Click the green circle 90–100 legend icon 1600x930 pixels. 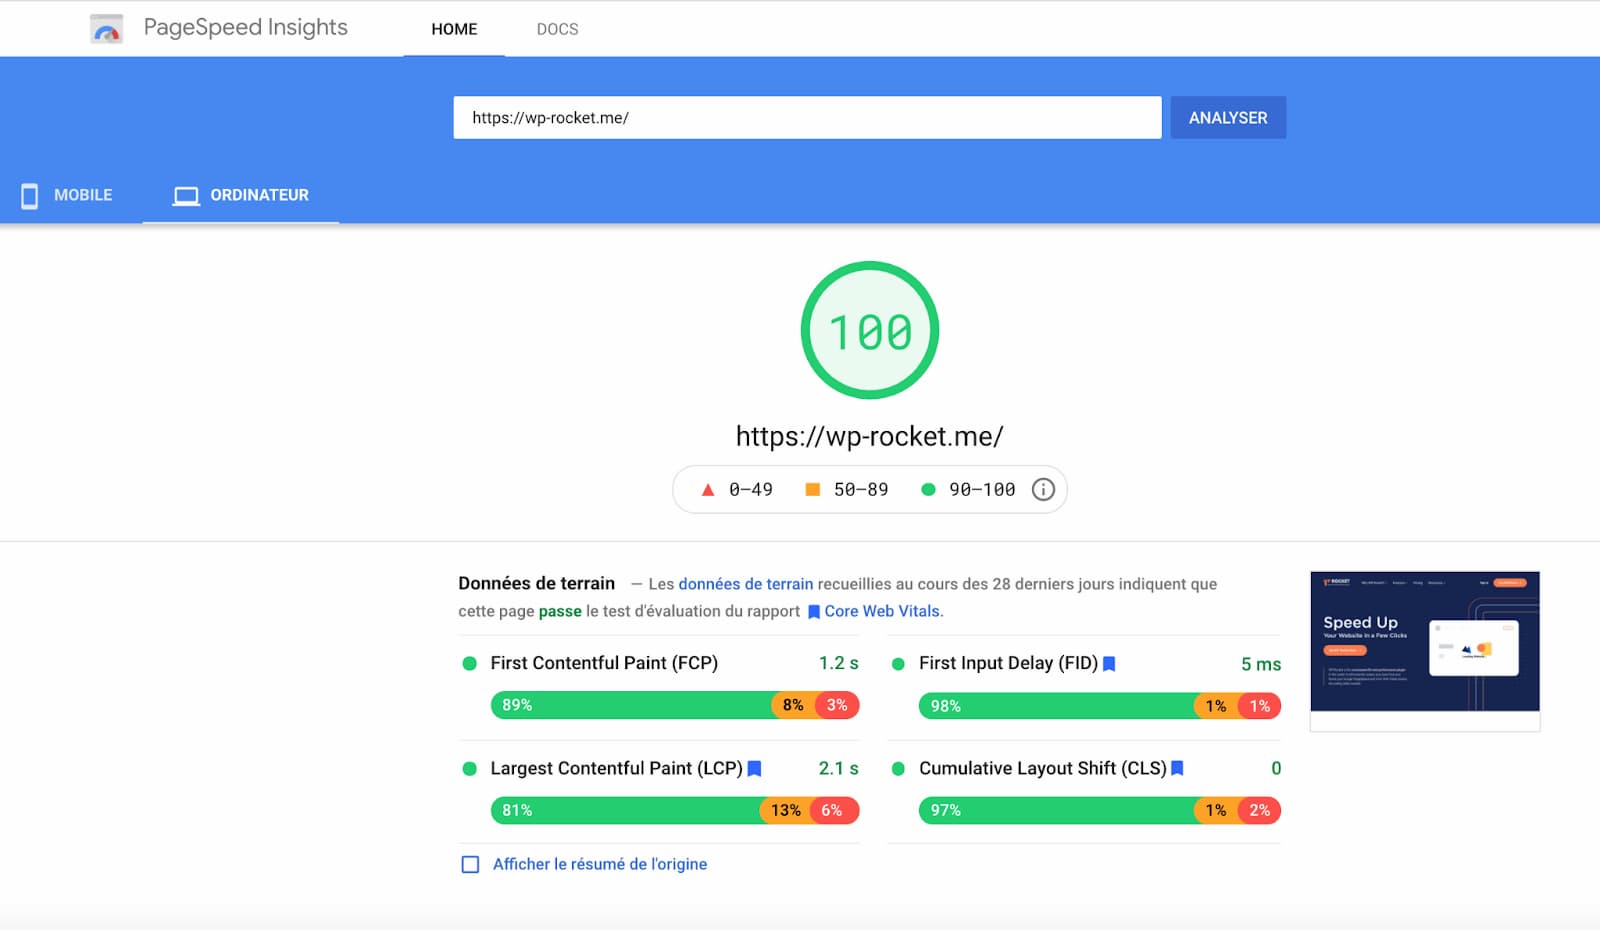(928, 489)
